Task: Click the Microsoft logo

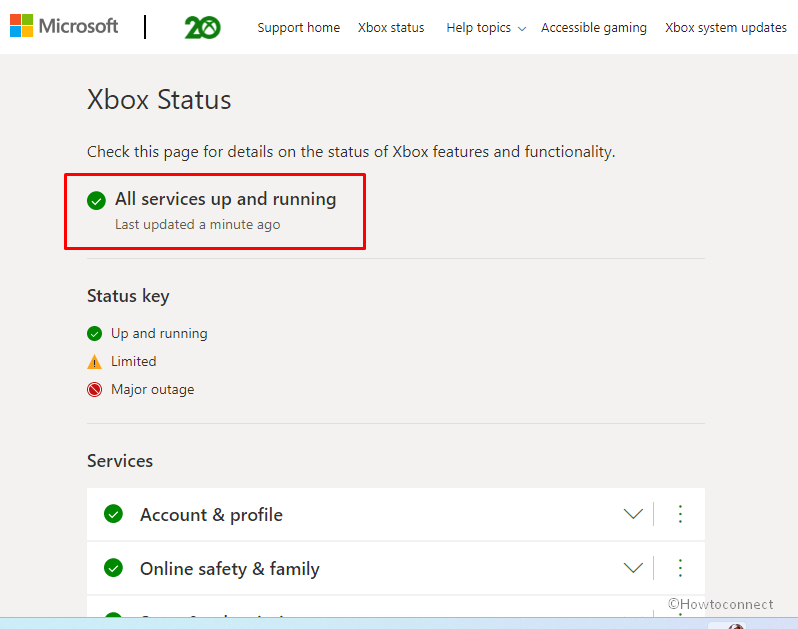Action: click(x=64, y=26)
